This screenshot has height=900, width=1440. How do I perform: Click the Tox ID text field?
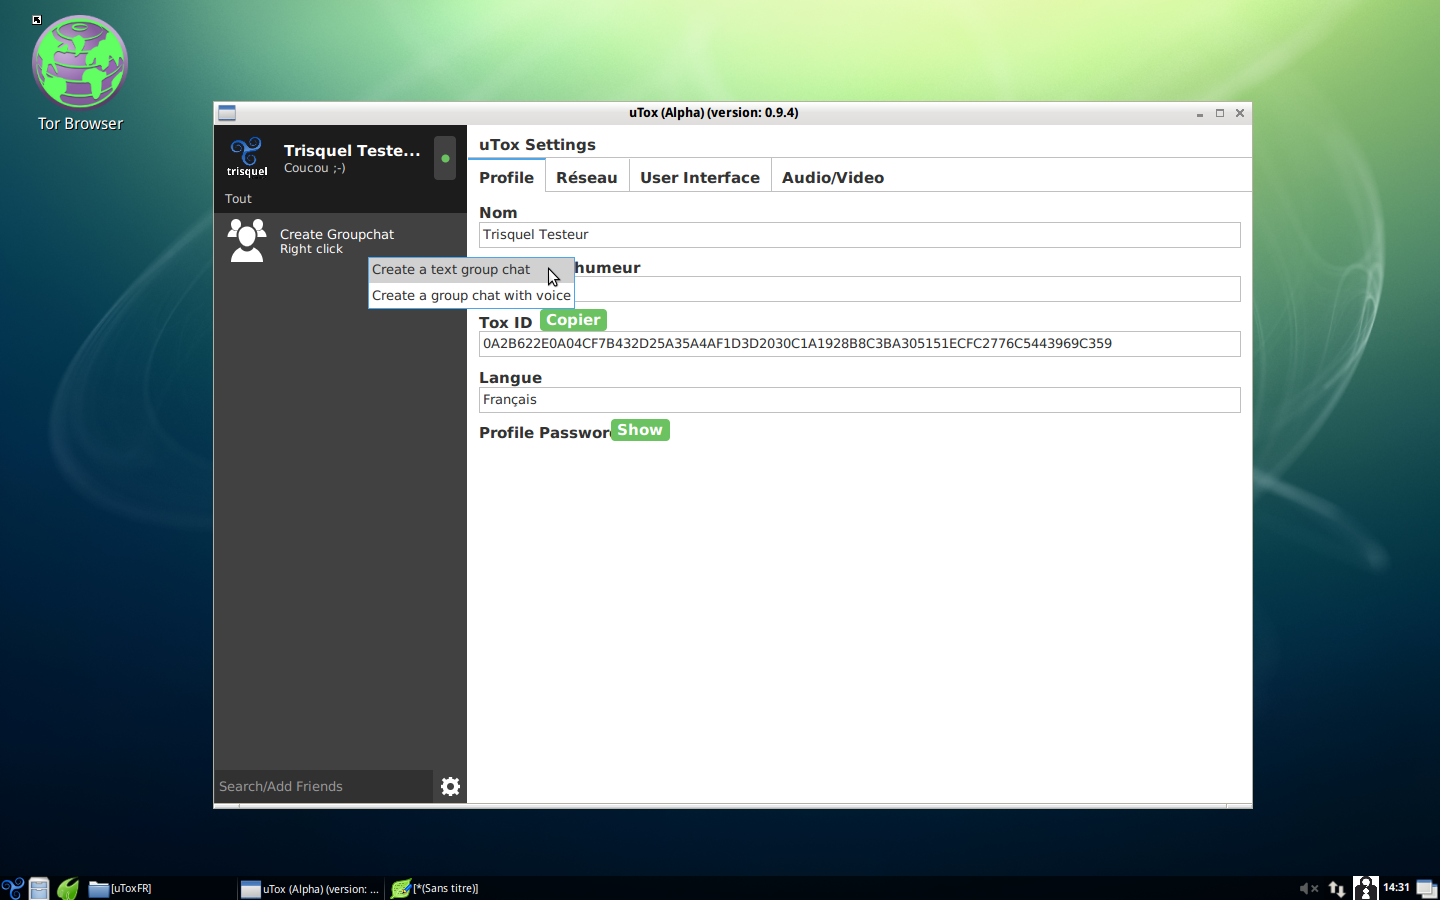coord(859,344)
